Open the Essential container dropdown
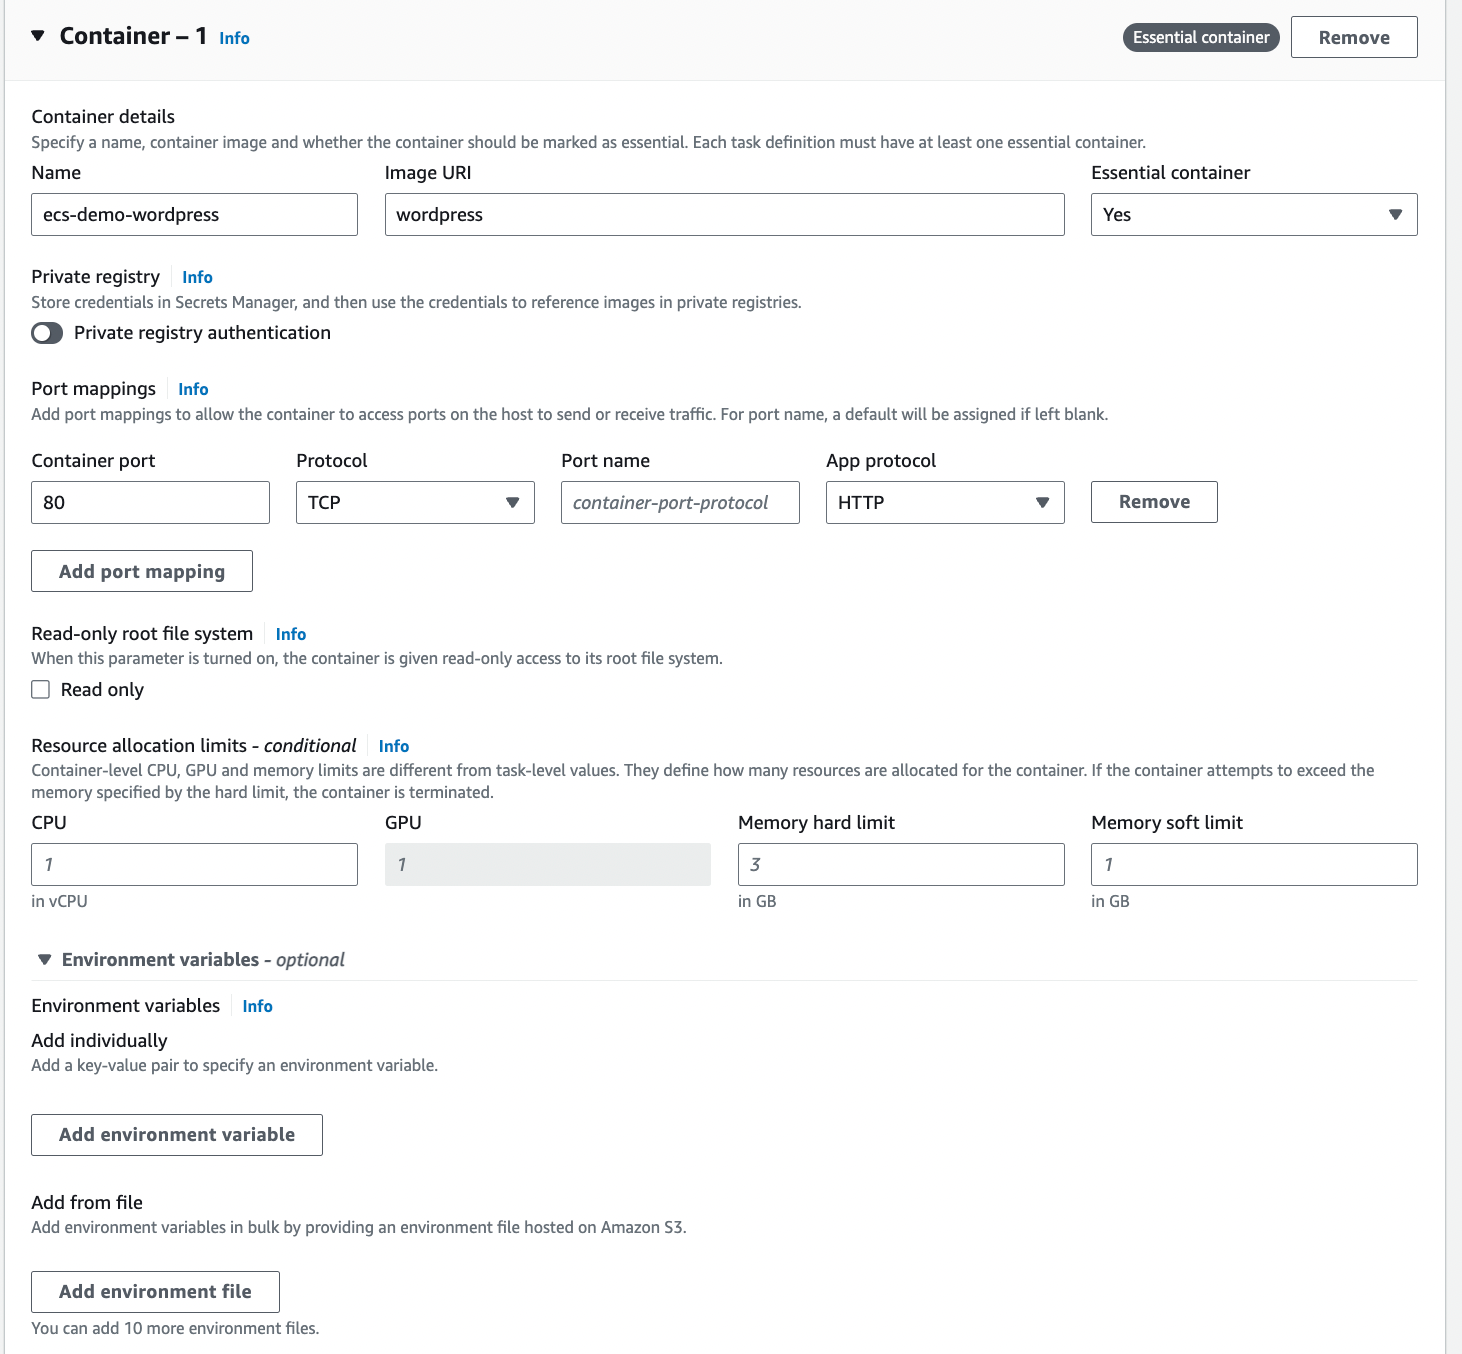 click(1254, 215)
